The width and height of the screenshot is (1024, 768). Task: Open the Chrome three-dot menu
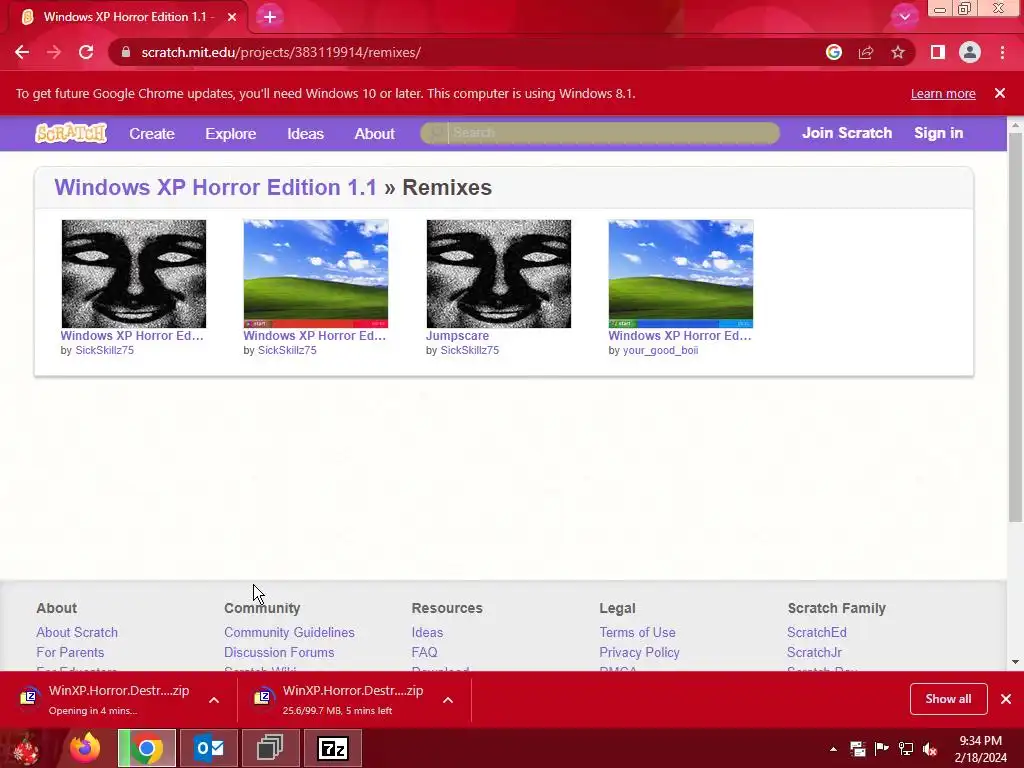(1002, 52)
